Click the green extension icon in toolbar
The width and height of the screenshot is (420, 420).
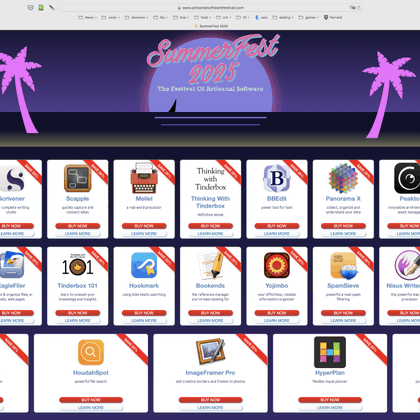point(41,7)
